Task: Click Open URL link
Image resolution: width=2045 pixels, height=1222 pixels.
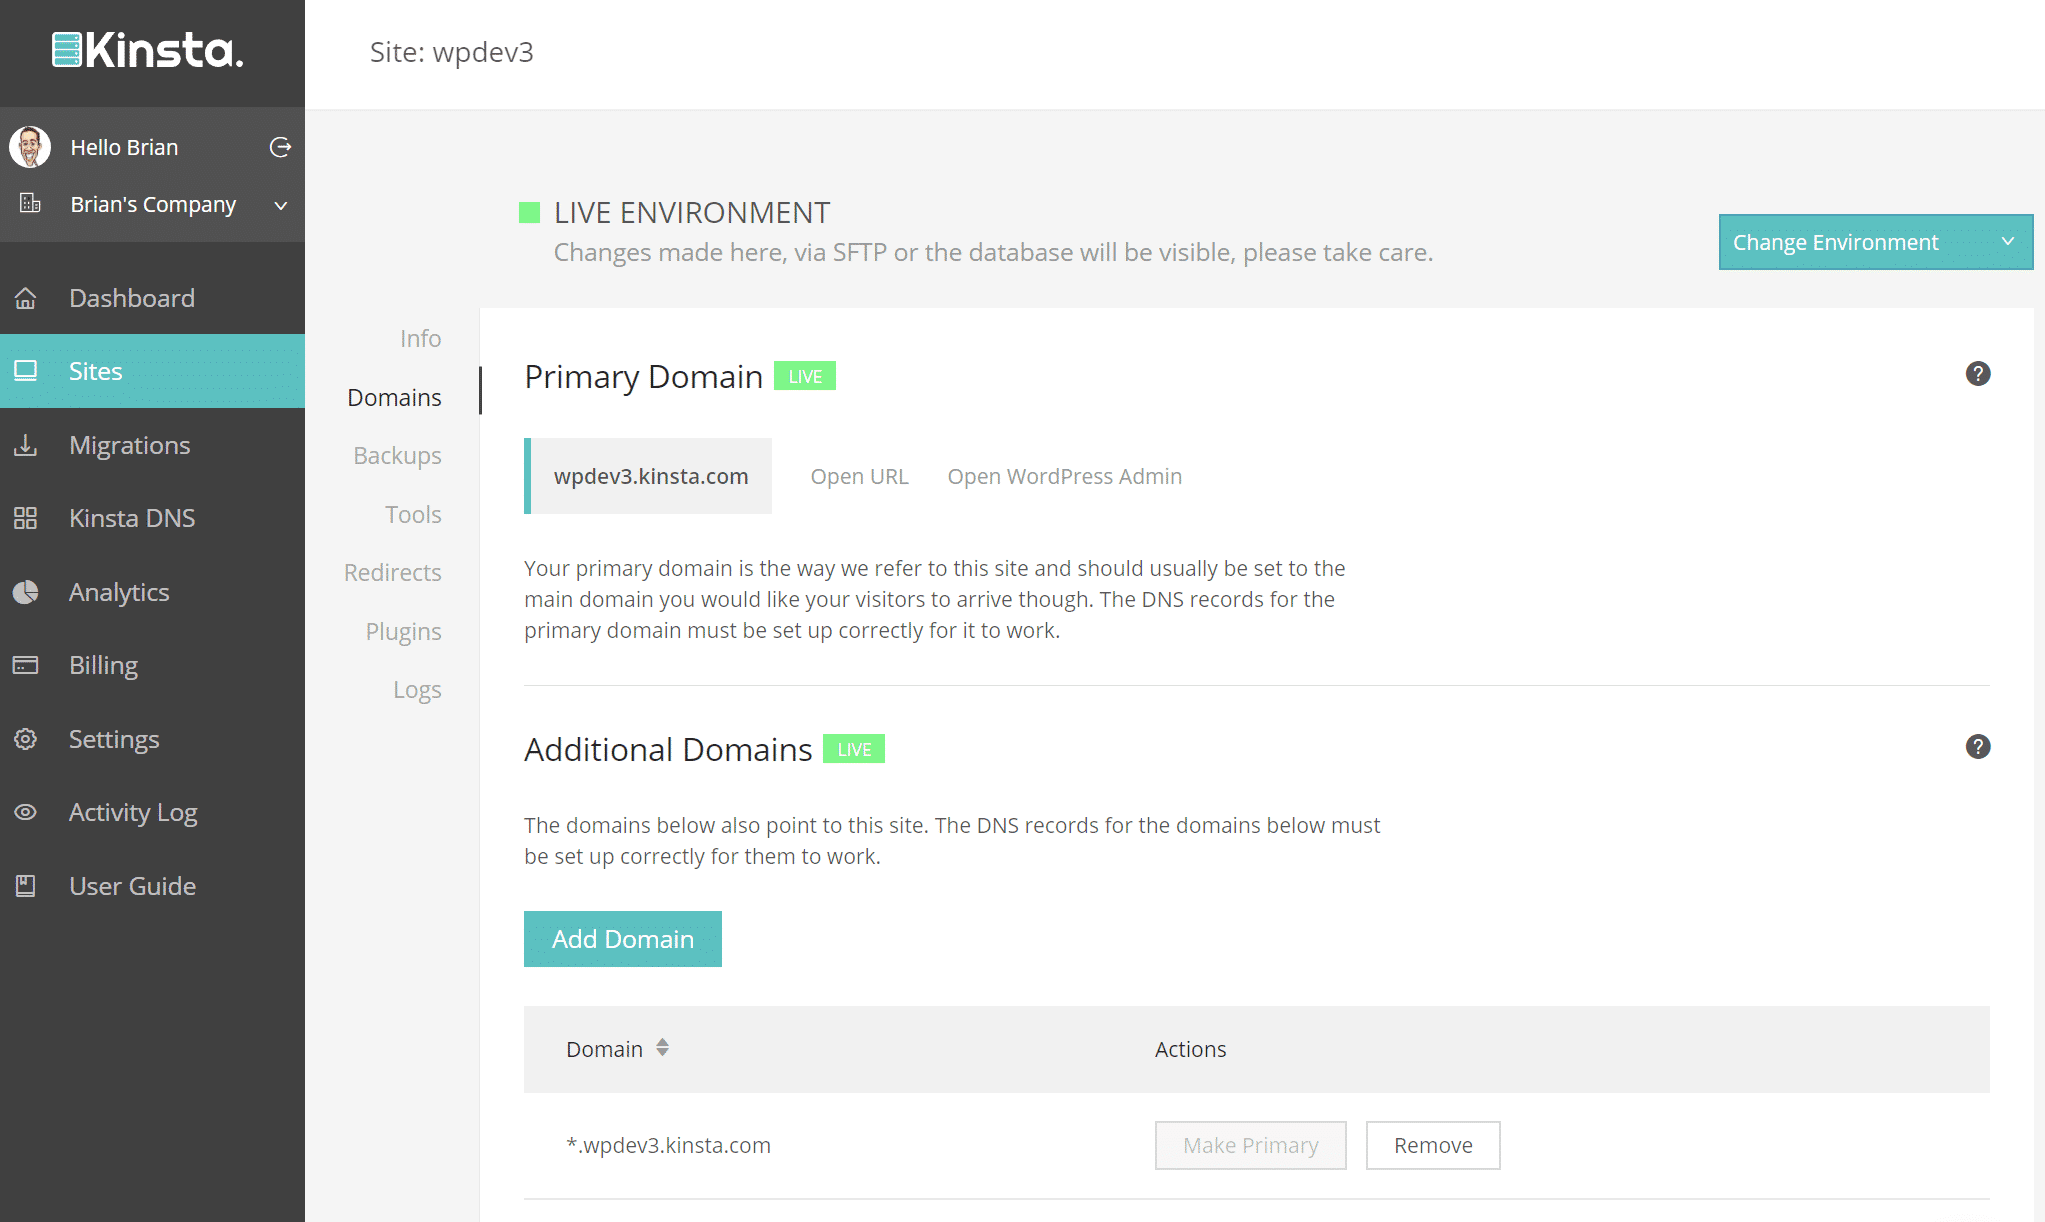Action: click(x=859, y=476)
